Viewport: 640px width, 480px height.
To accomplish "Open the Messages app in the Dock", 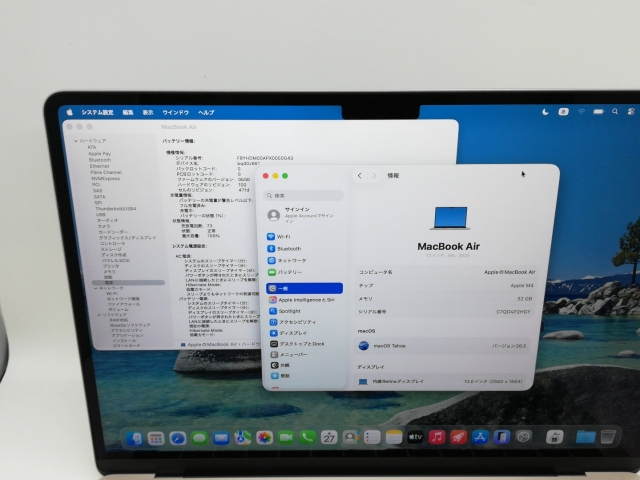I will [199, 438].
